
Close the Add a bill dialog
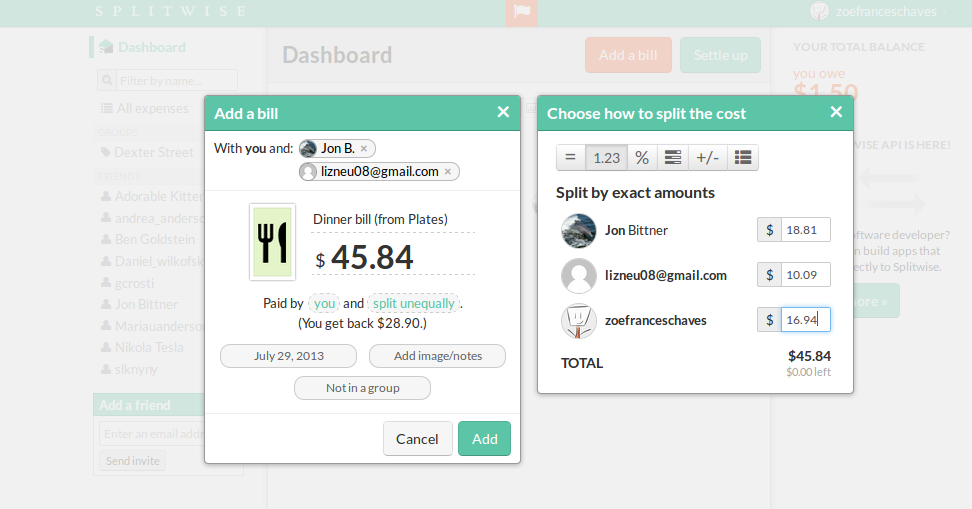[503, 112]
